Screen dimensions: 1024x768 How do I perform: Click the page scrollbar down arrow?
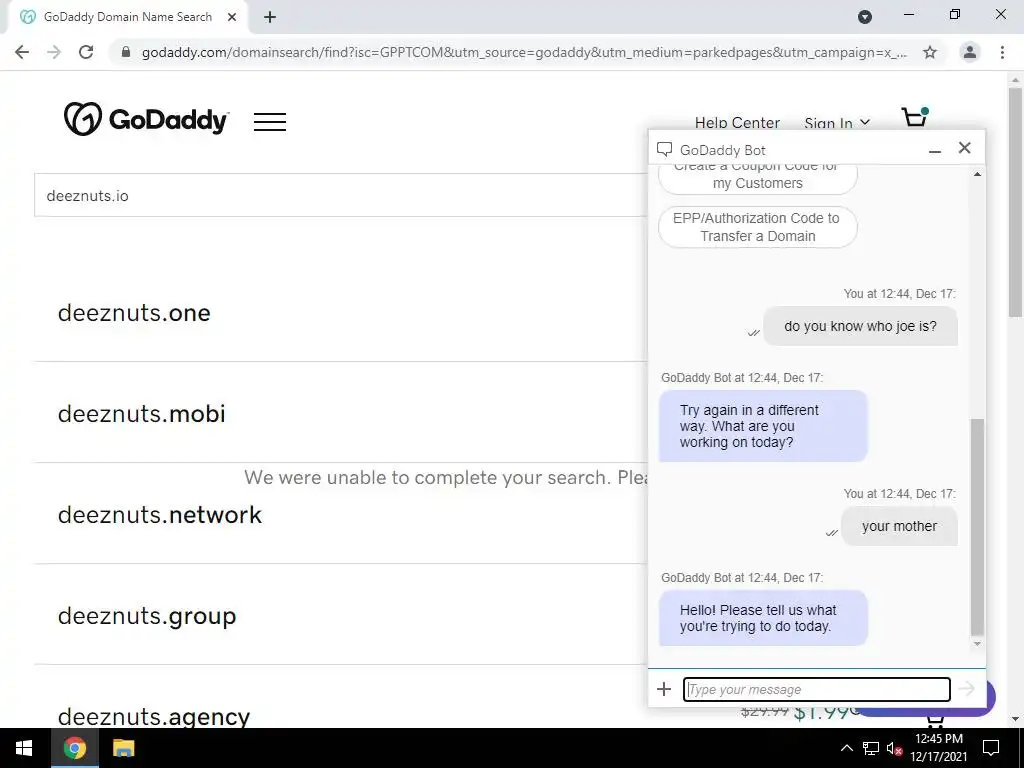pos(1015,720)
